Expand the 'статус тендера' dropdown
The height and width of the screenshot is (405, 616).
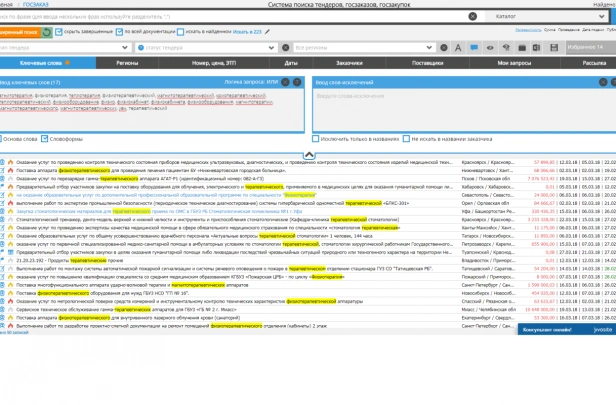point(206,48)
